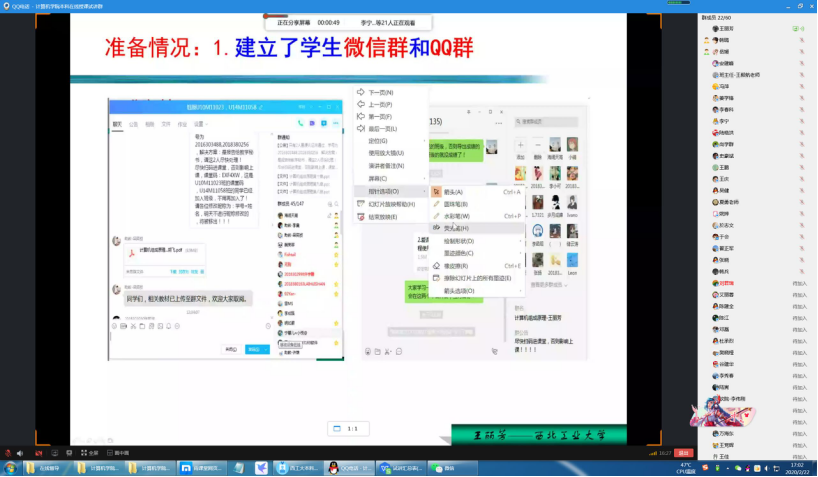818x477 pixels.
Task: Expand the 墨迹颜色 ink color submenu
Action: pyautogui.click(x=460, y=253)
